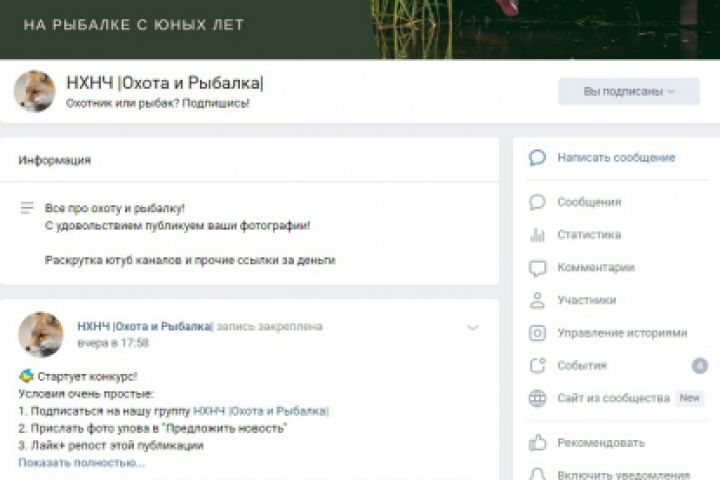The width and height of the screenshot is (720, 480).
Task: Click the 'вчера в 17:58' post timestamp
Action: pyautogui.click(x=113, y=343)
